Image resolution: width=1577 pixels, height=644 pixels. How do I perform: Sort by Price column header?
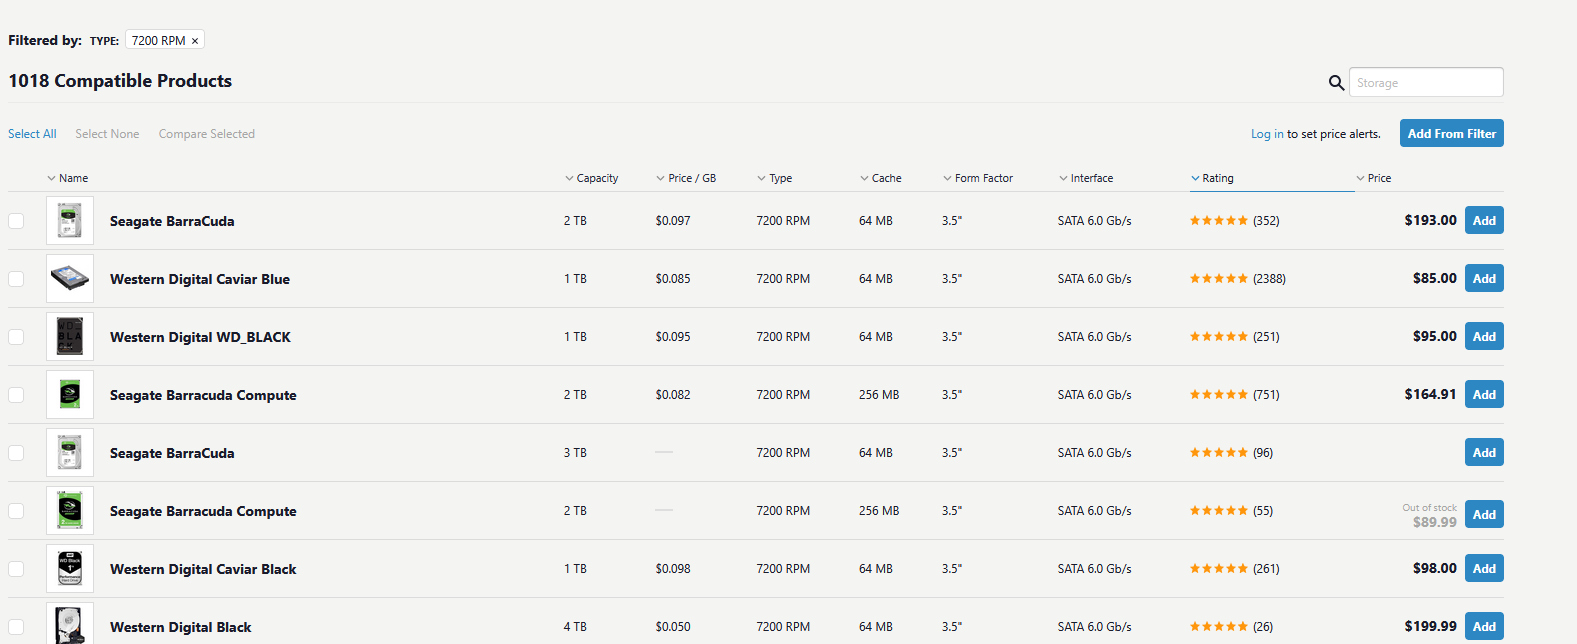pyautogui.click(x=1374, y=178)
